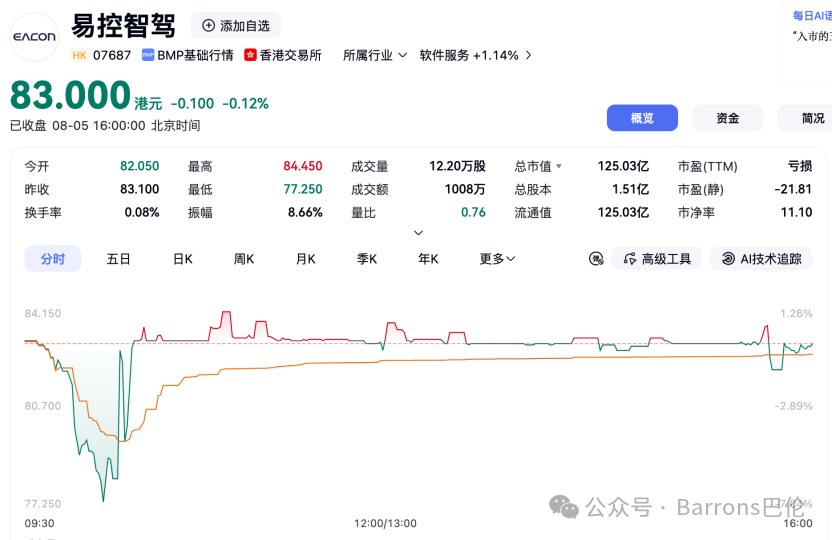Viewport: 832px width, 540px height.
Task: Open 软件服务 +1.14% industry link
Action: (x=469, y=55)
